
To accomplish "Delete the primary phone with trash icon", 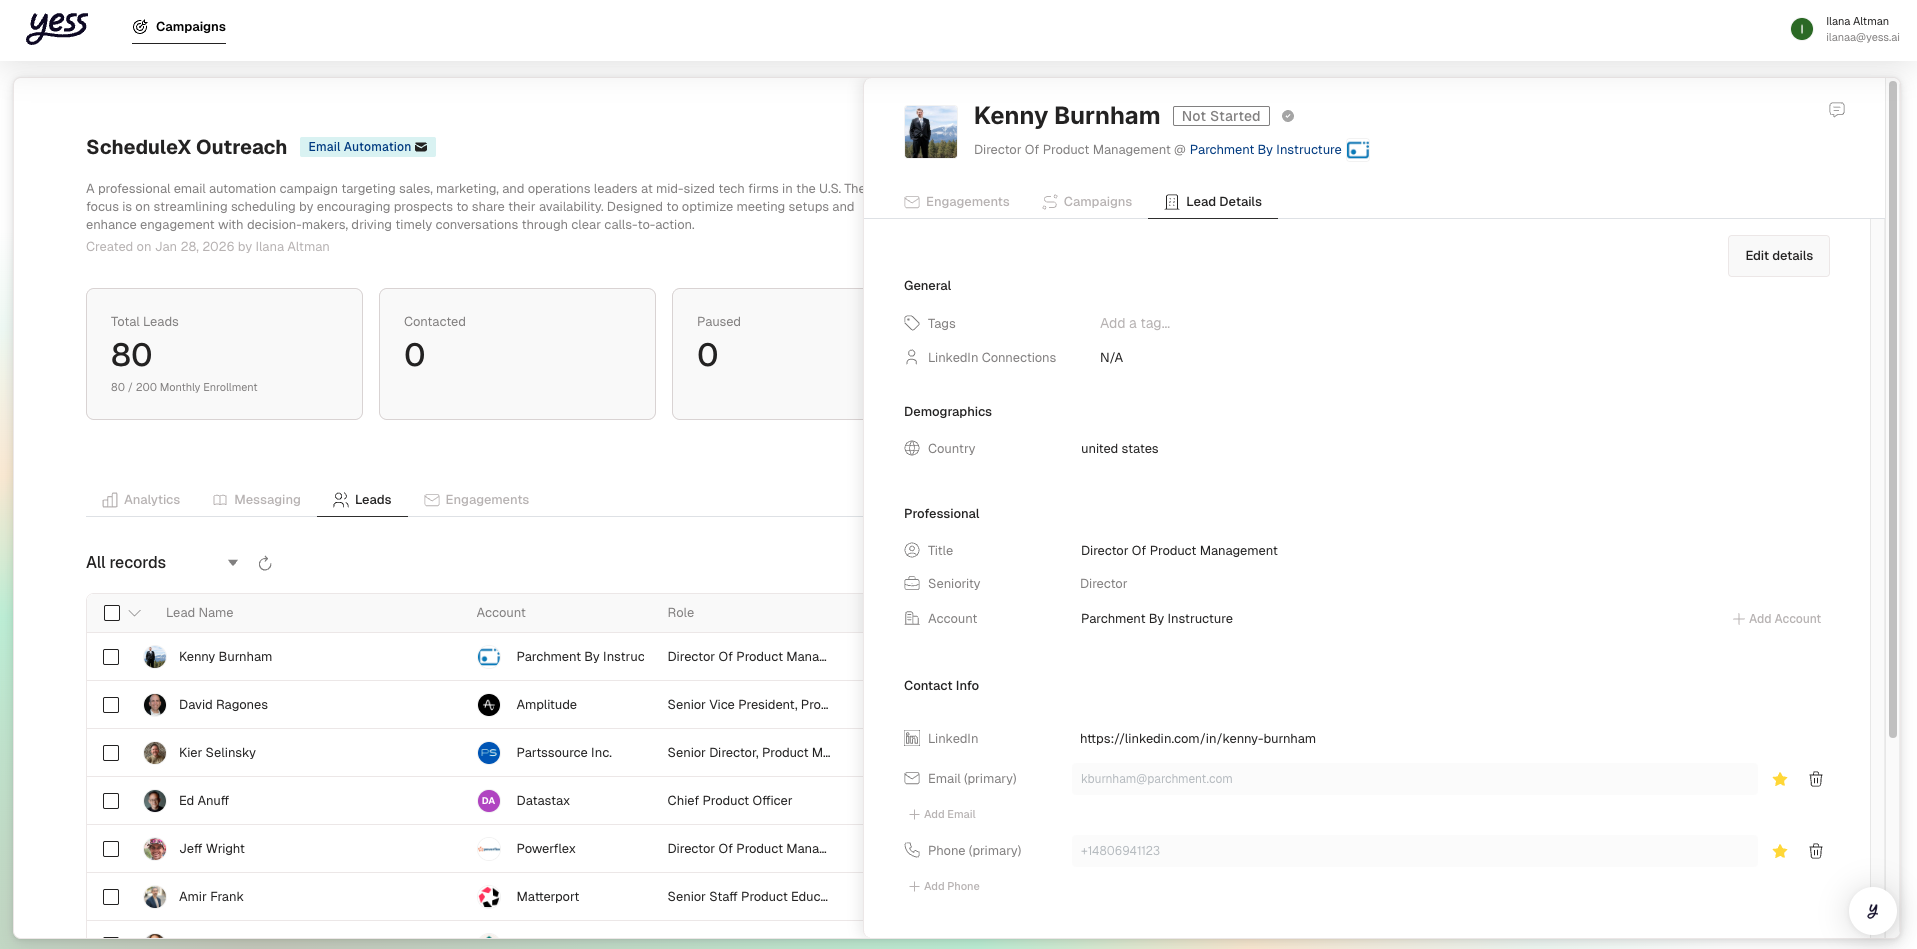I will (1815, 851).
